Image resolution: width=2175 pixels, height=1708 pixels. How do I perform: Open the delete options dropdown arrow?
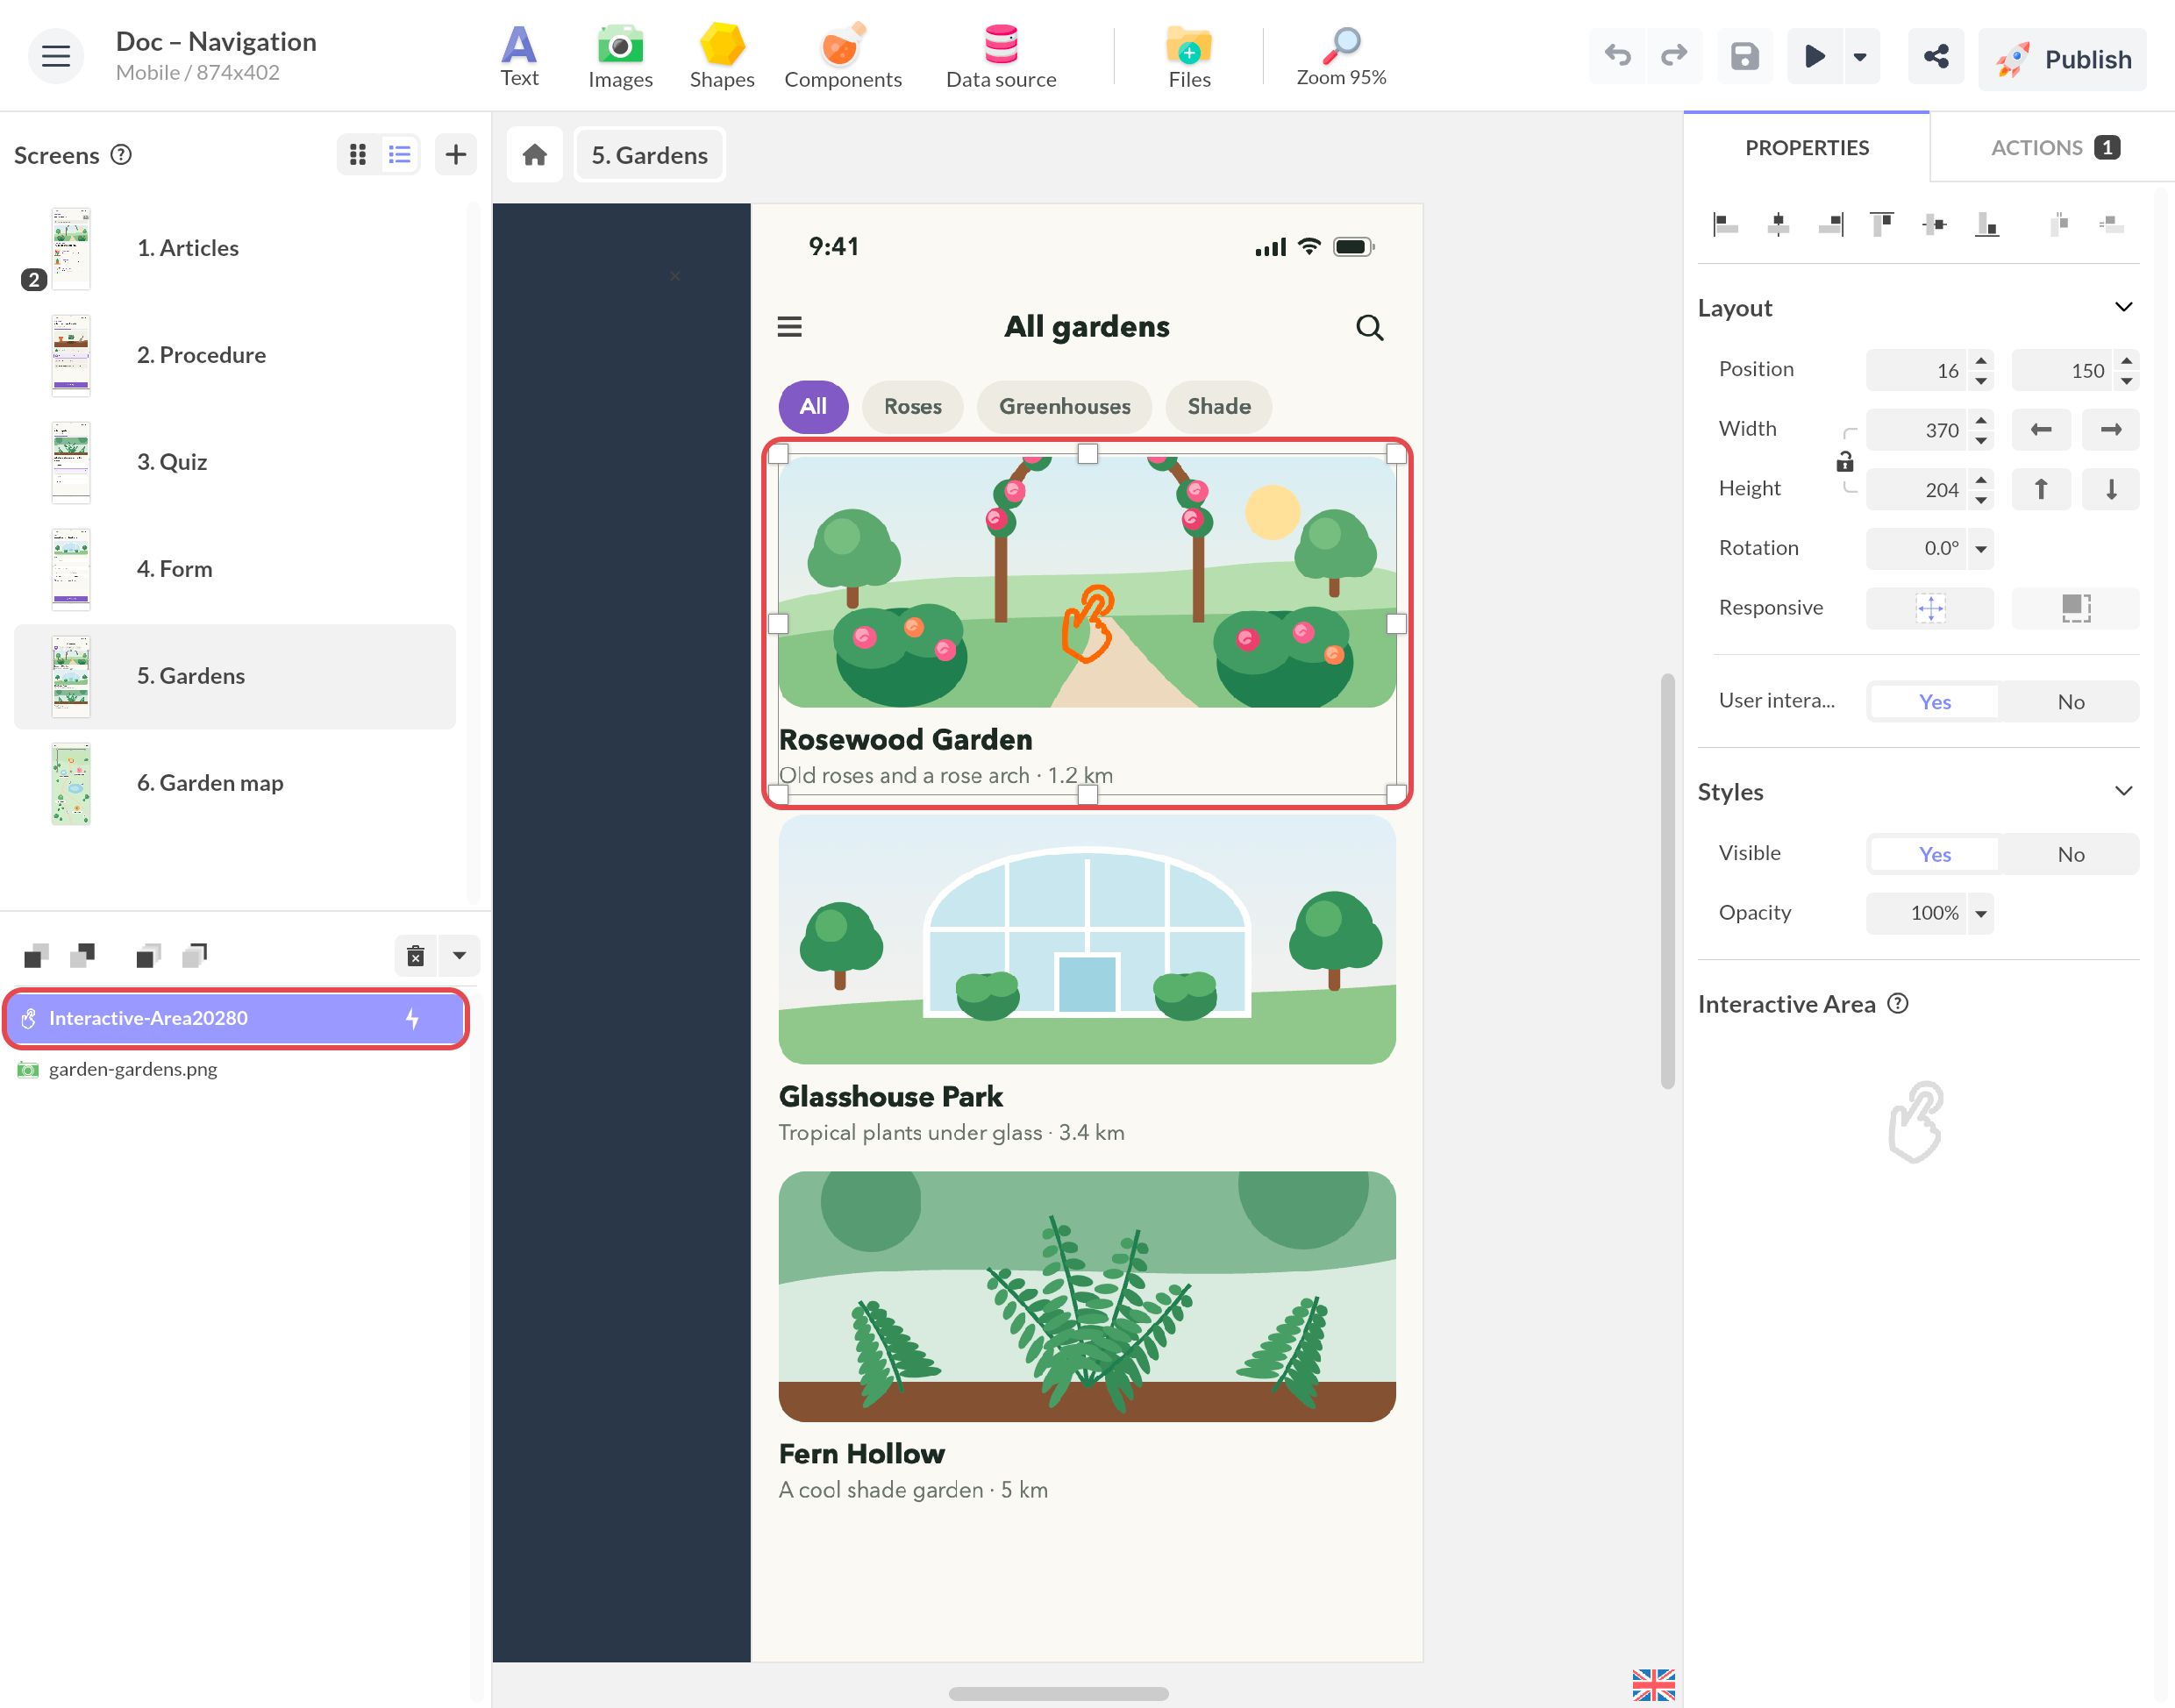coord(459,956)
